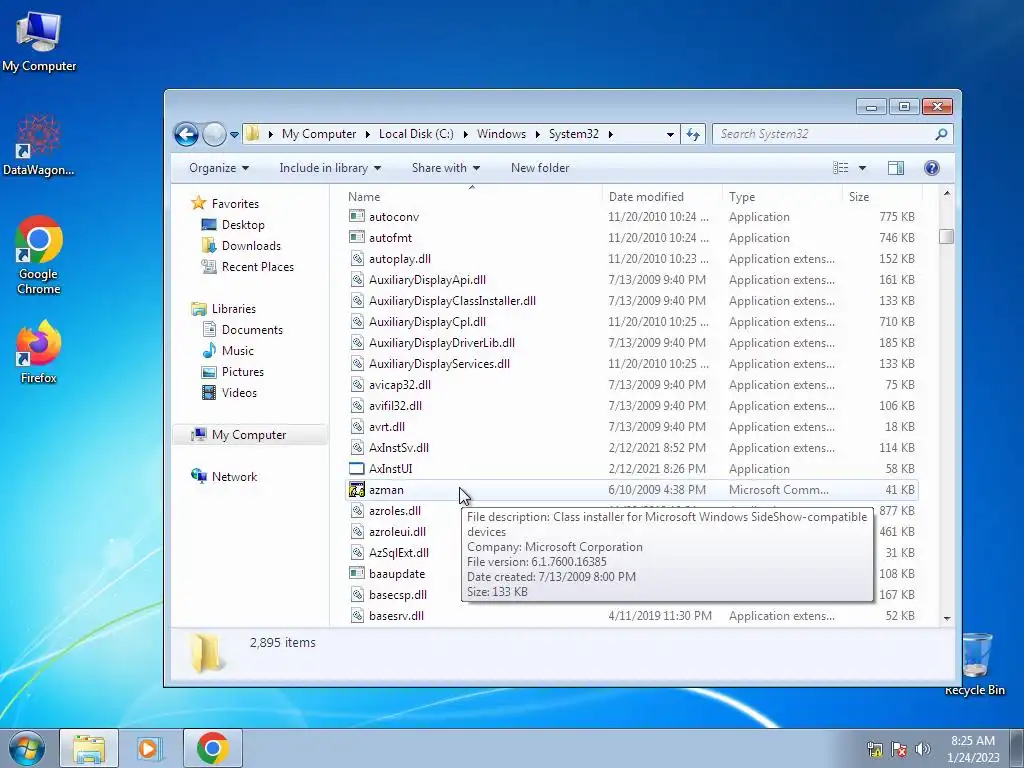Select the autofmt application icon
1024x768 pixels.
[x=357, y=237]
